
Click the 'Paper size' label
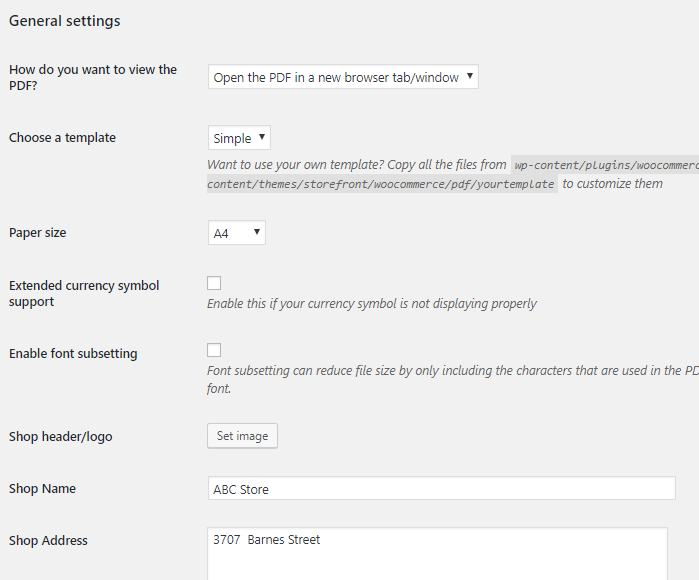(38, 233)
